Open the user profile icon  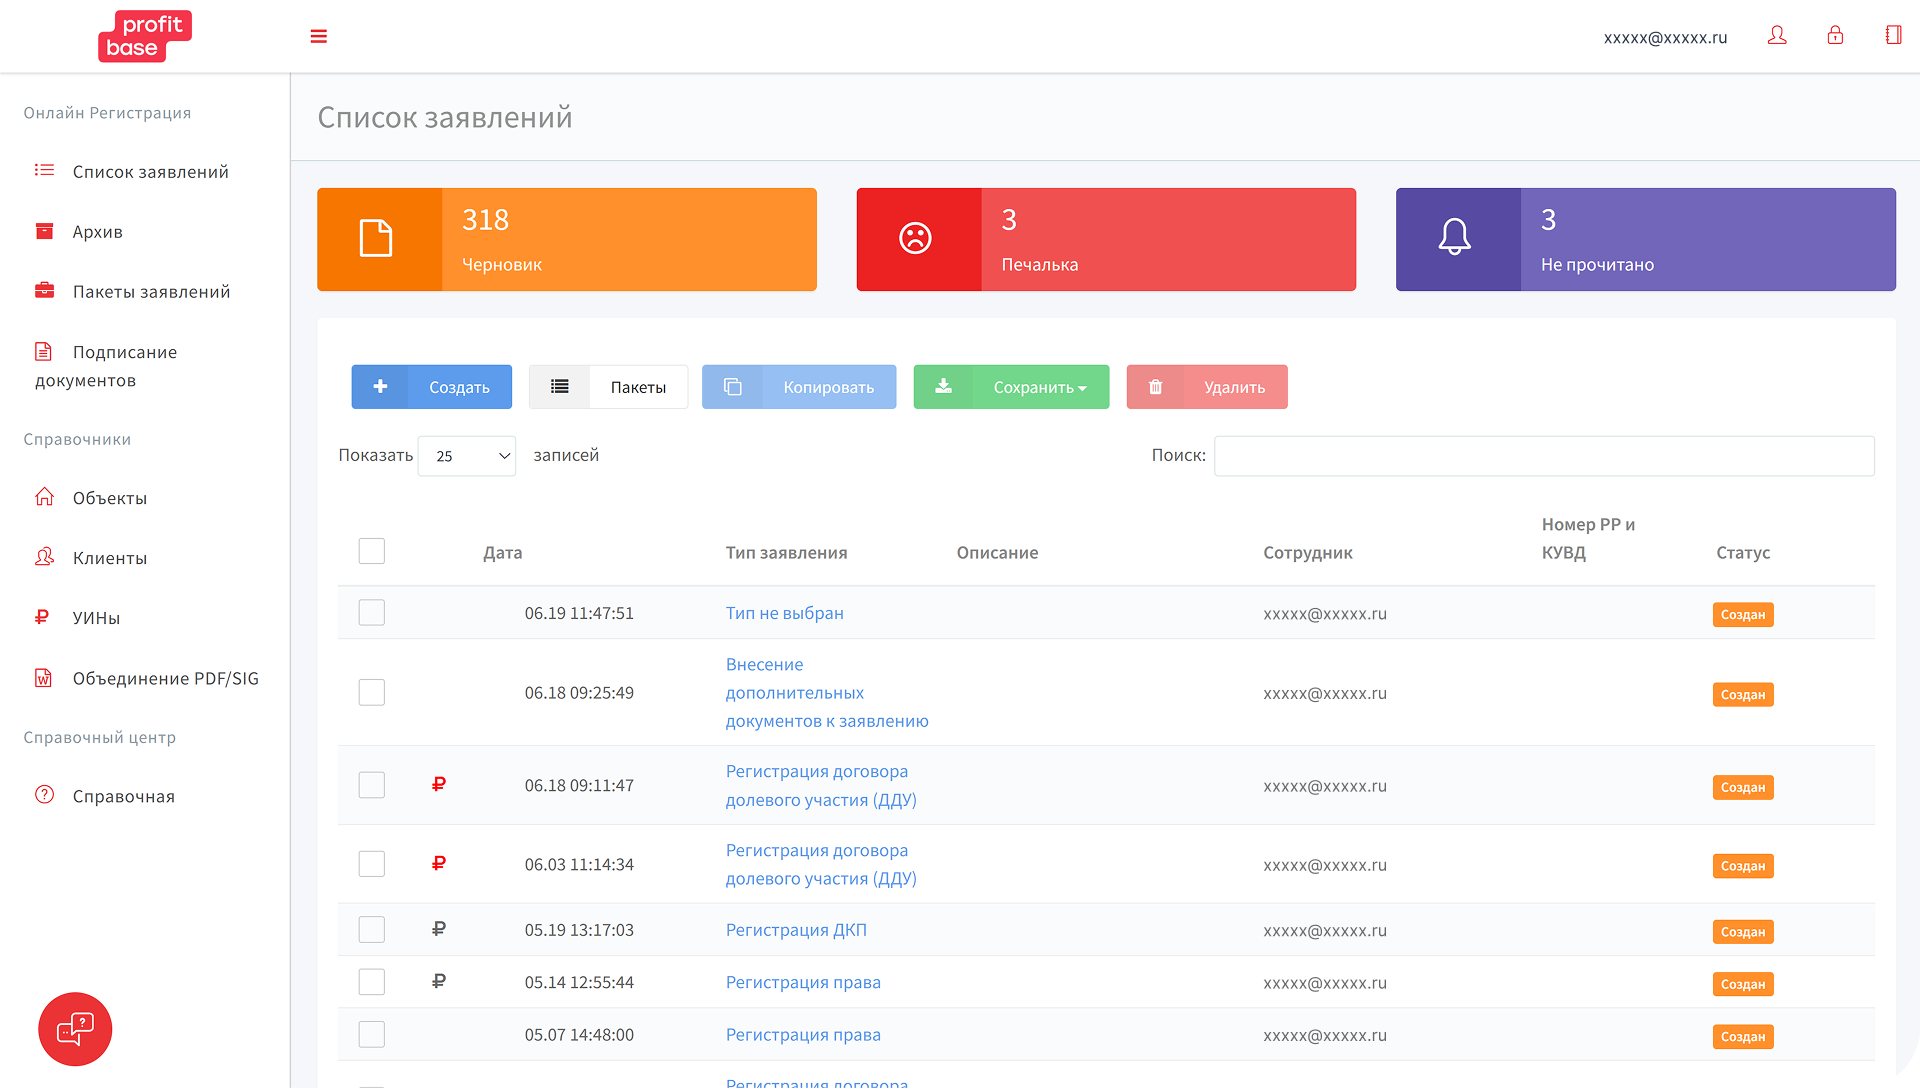pyautogui.click(x=1777, y=36)
